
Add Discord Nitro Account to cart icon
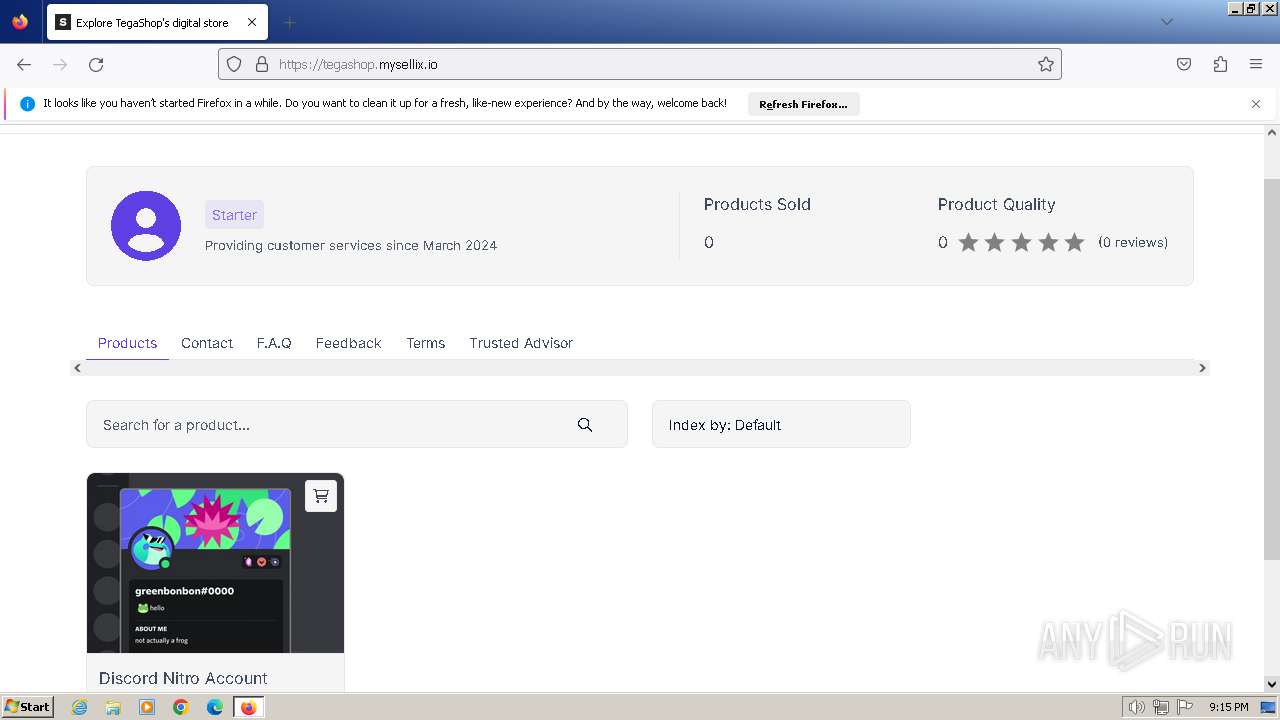tap(321, 495)
